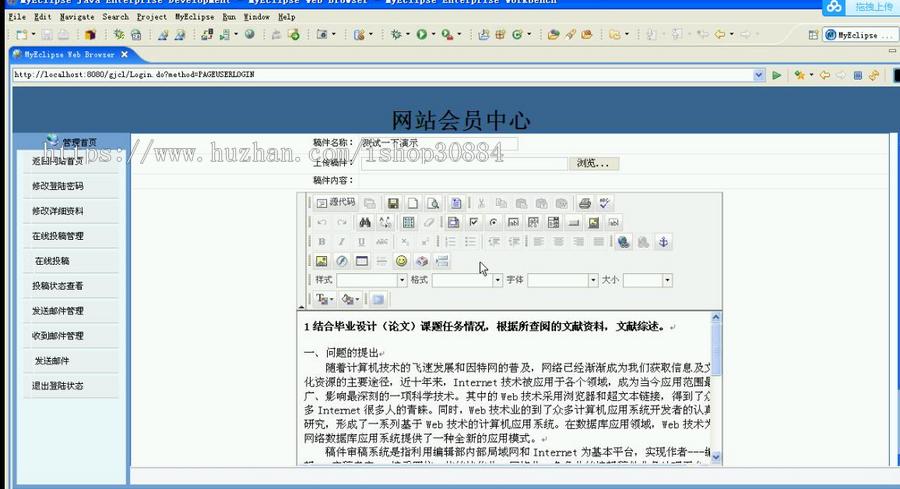Viewport: 900px width, 489px height.
Task: Click the Replace icon next to Find
Action: [385, 222]
